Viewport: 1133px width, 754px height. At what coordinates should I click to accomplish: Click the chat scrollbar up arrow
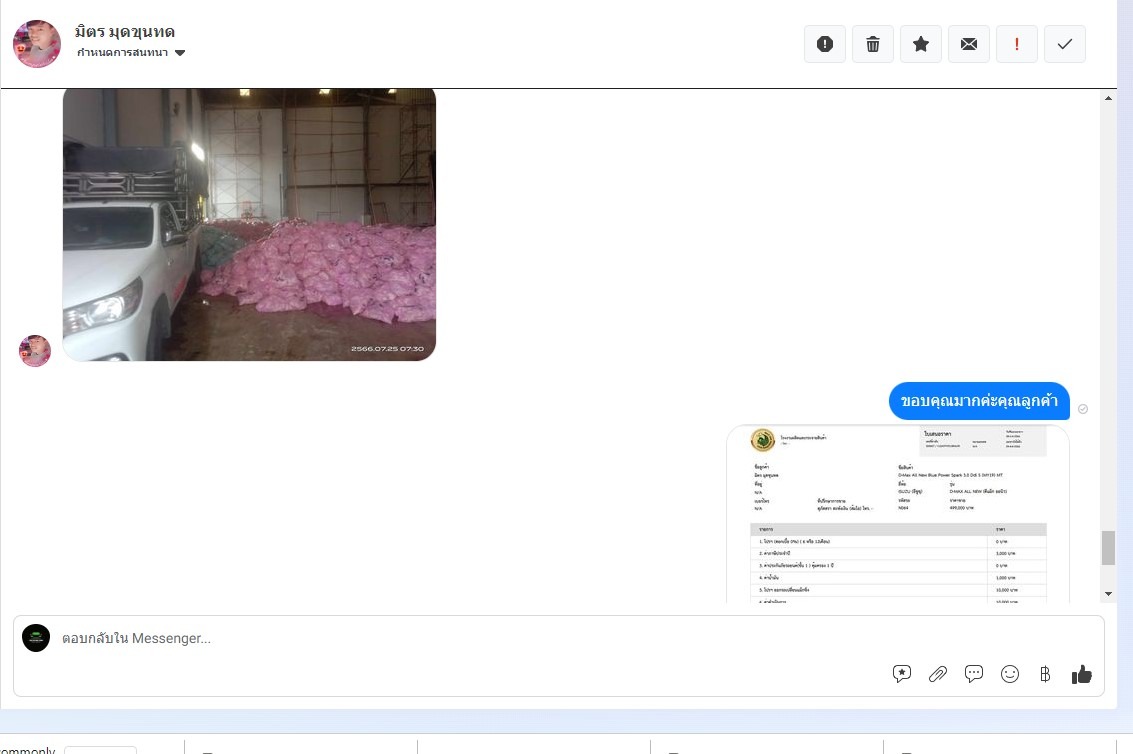(x=1108, y=98)
